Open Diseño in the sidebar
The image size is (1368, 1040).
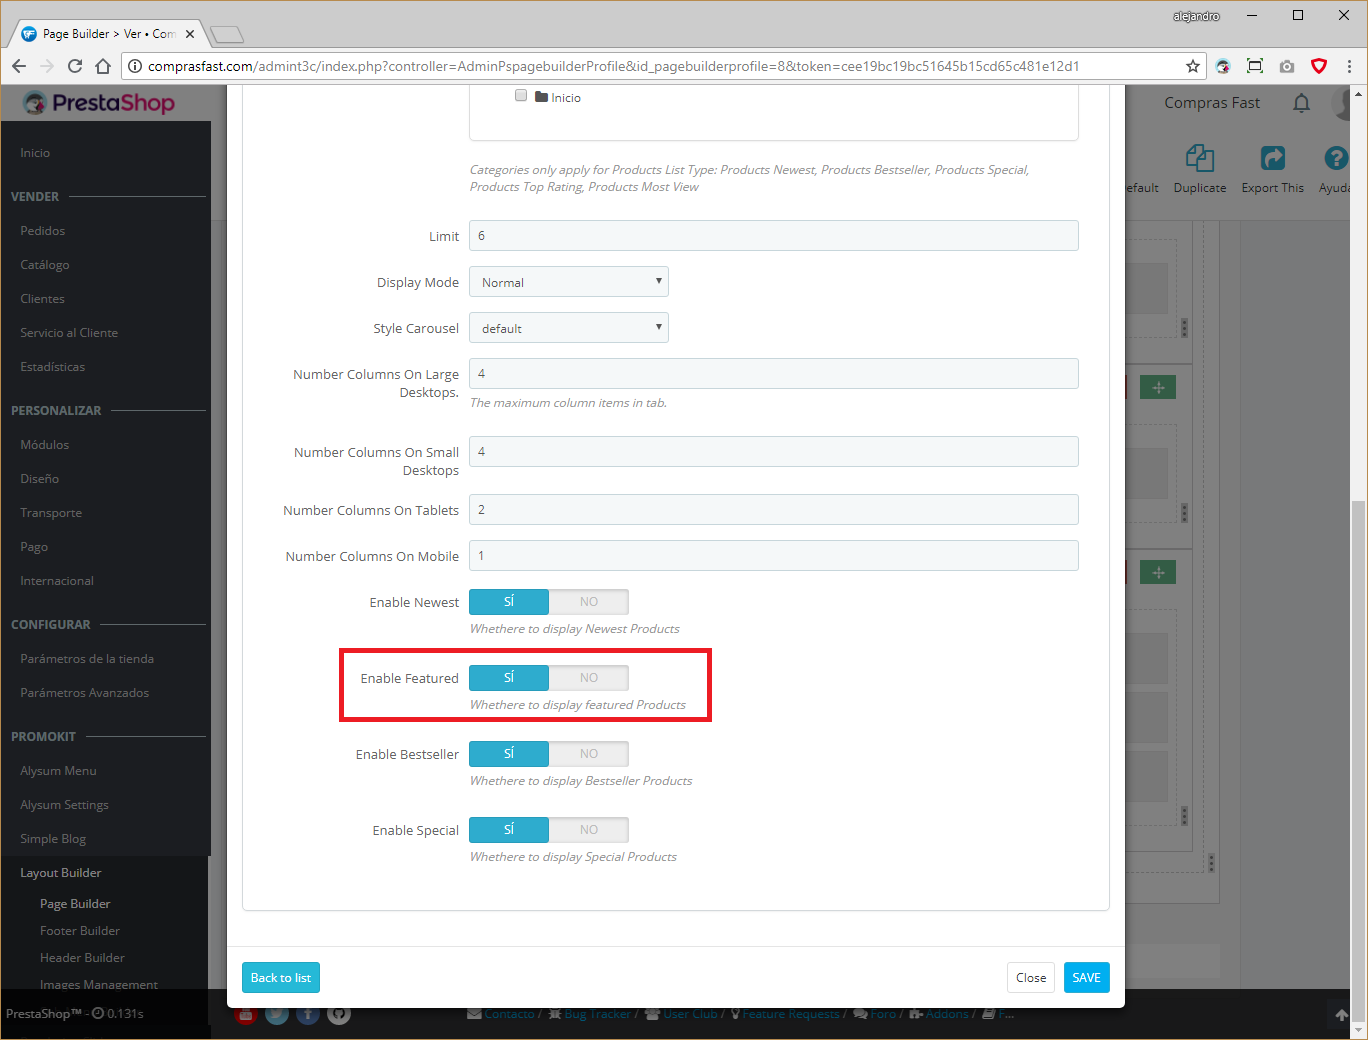click(40, 479)
